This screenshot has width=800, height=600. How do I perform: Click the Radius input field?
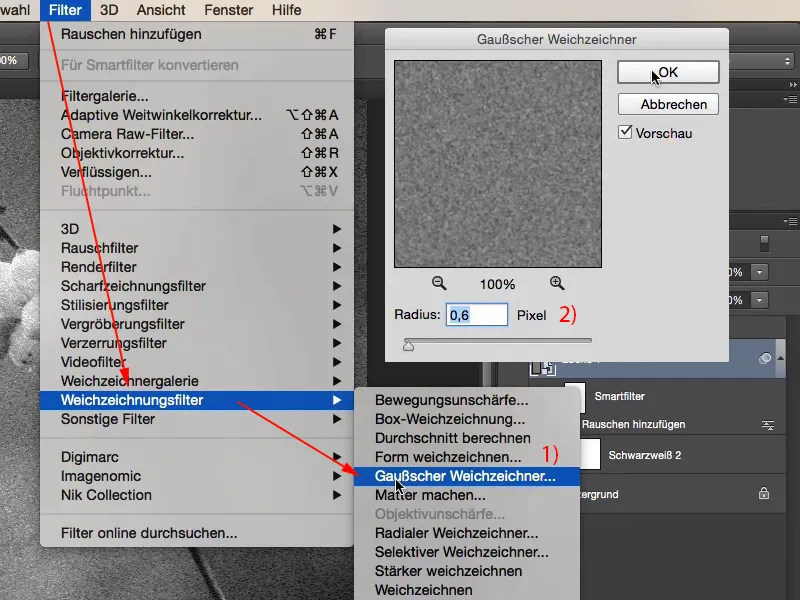pyautogui.click(x=477, y=315)
